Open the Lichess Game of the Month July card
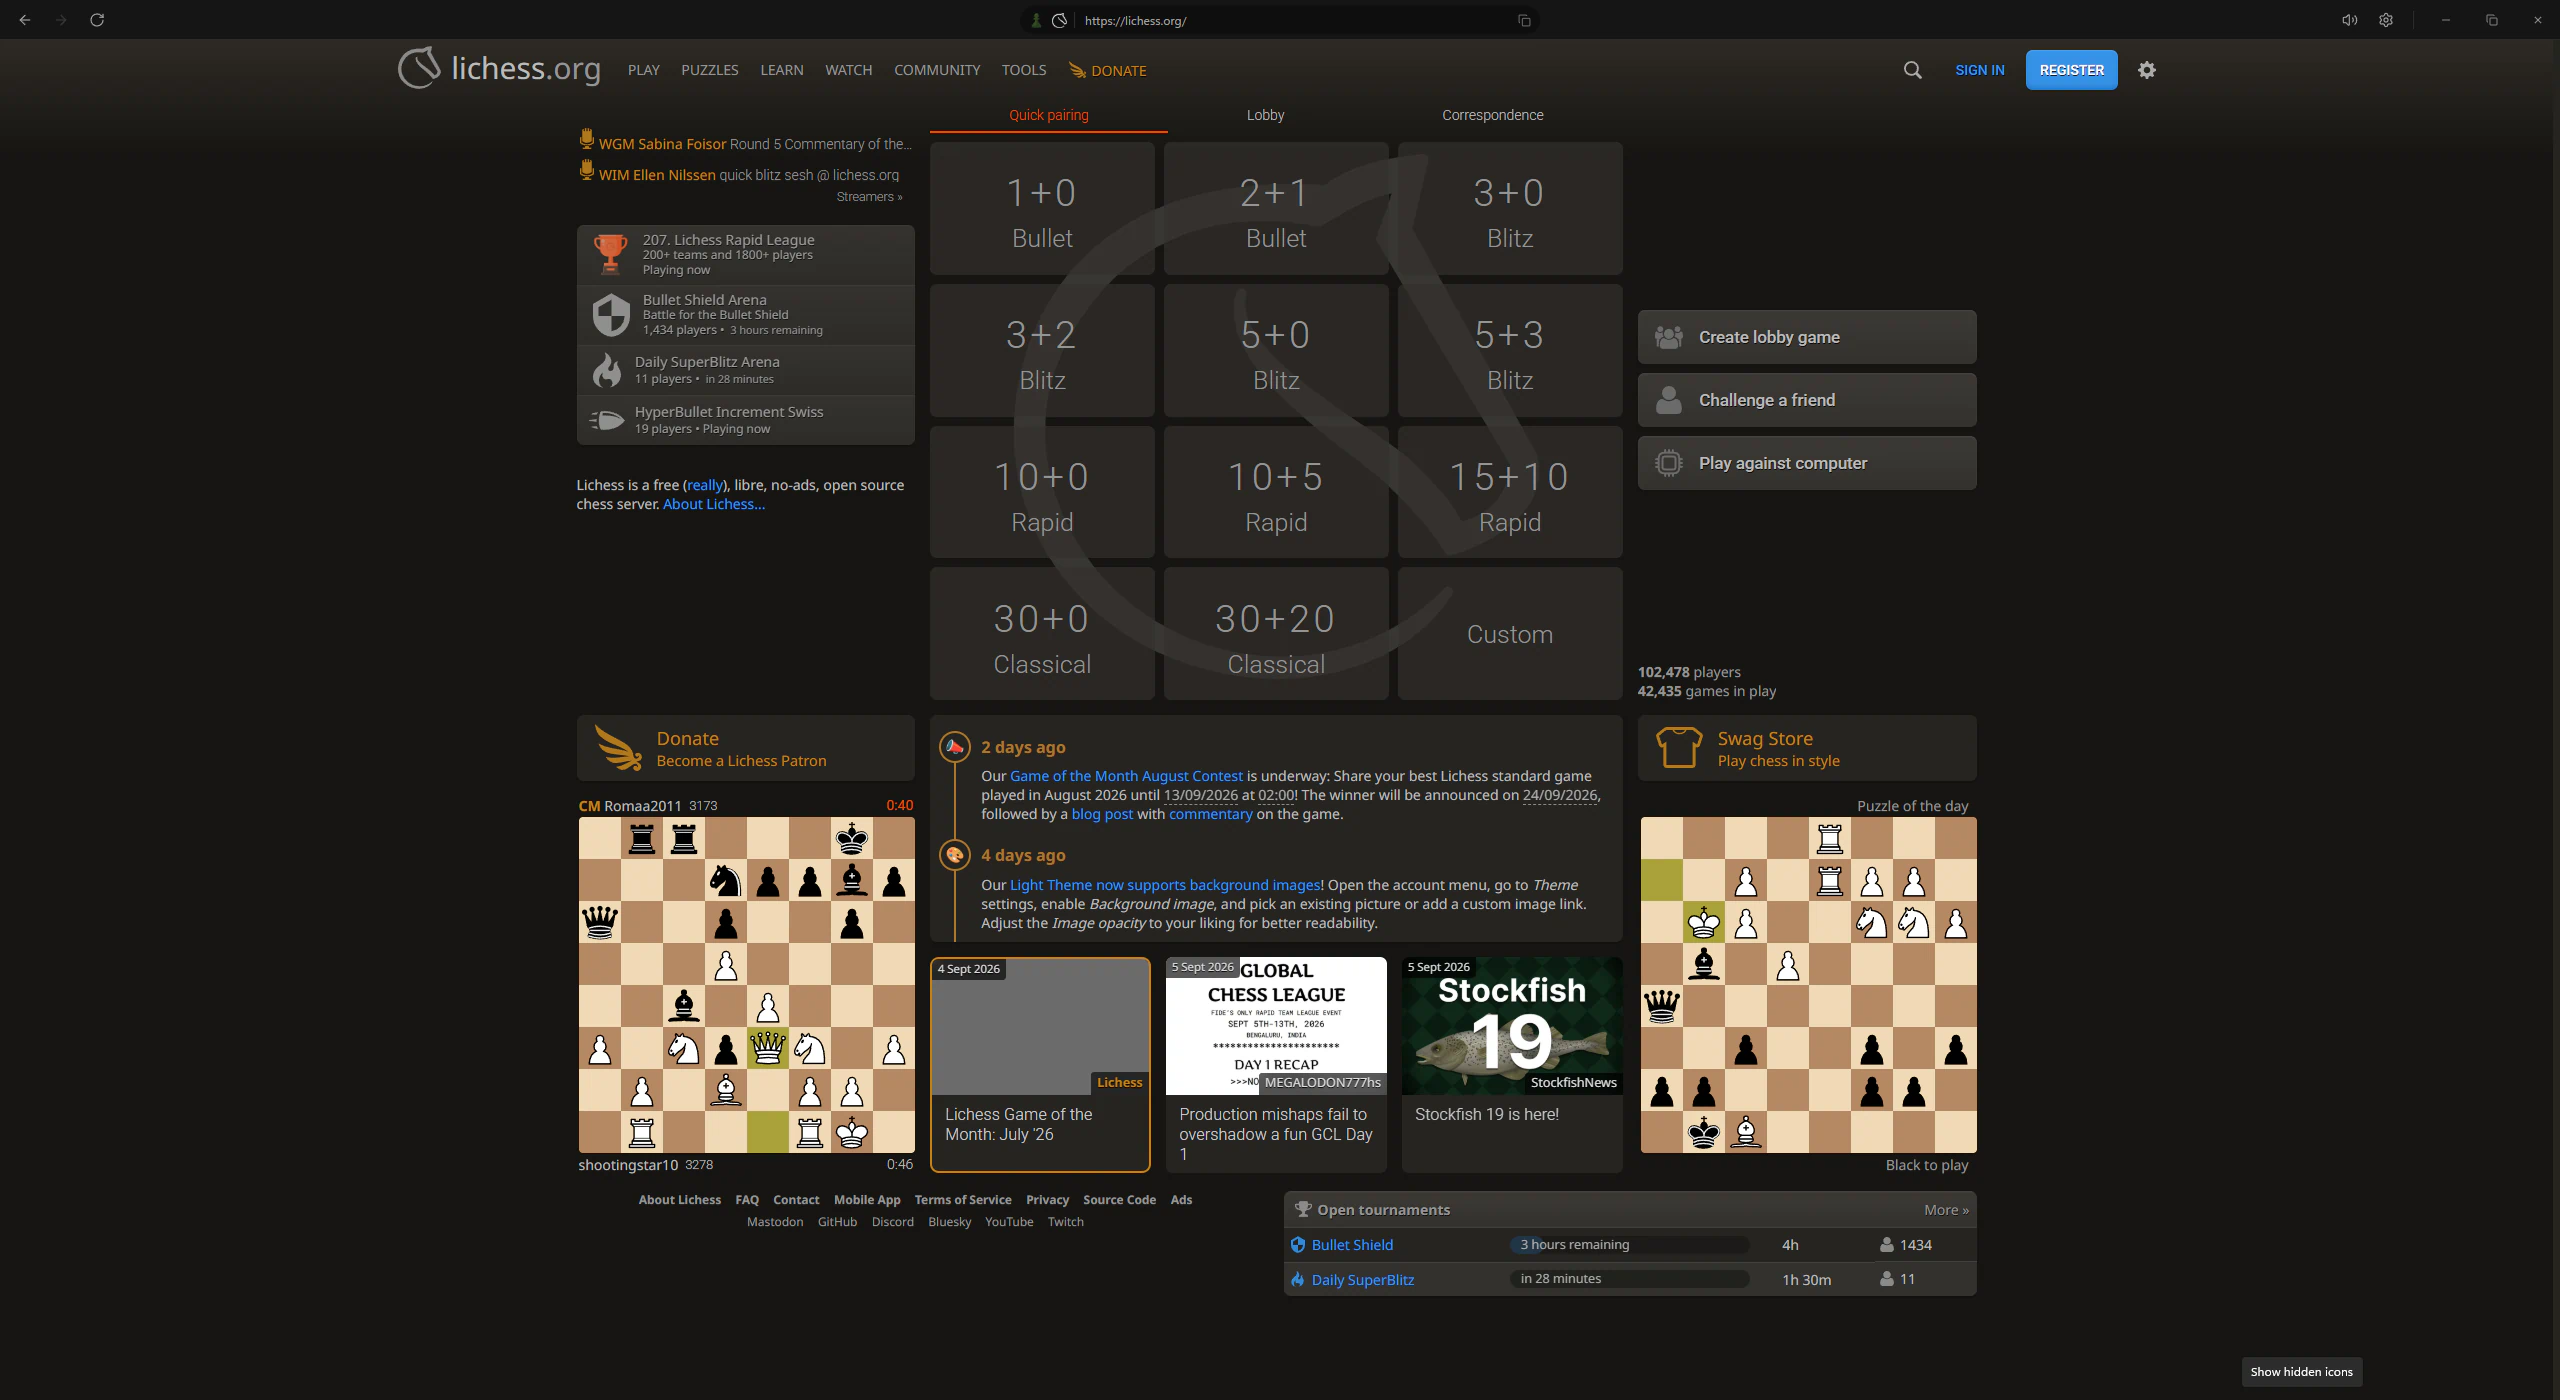 pos(1040,1064)
